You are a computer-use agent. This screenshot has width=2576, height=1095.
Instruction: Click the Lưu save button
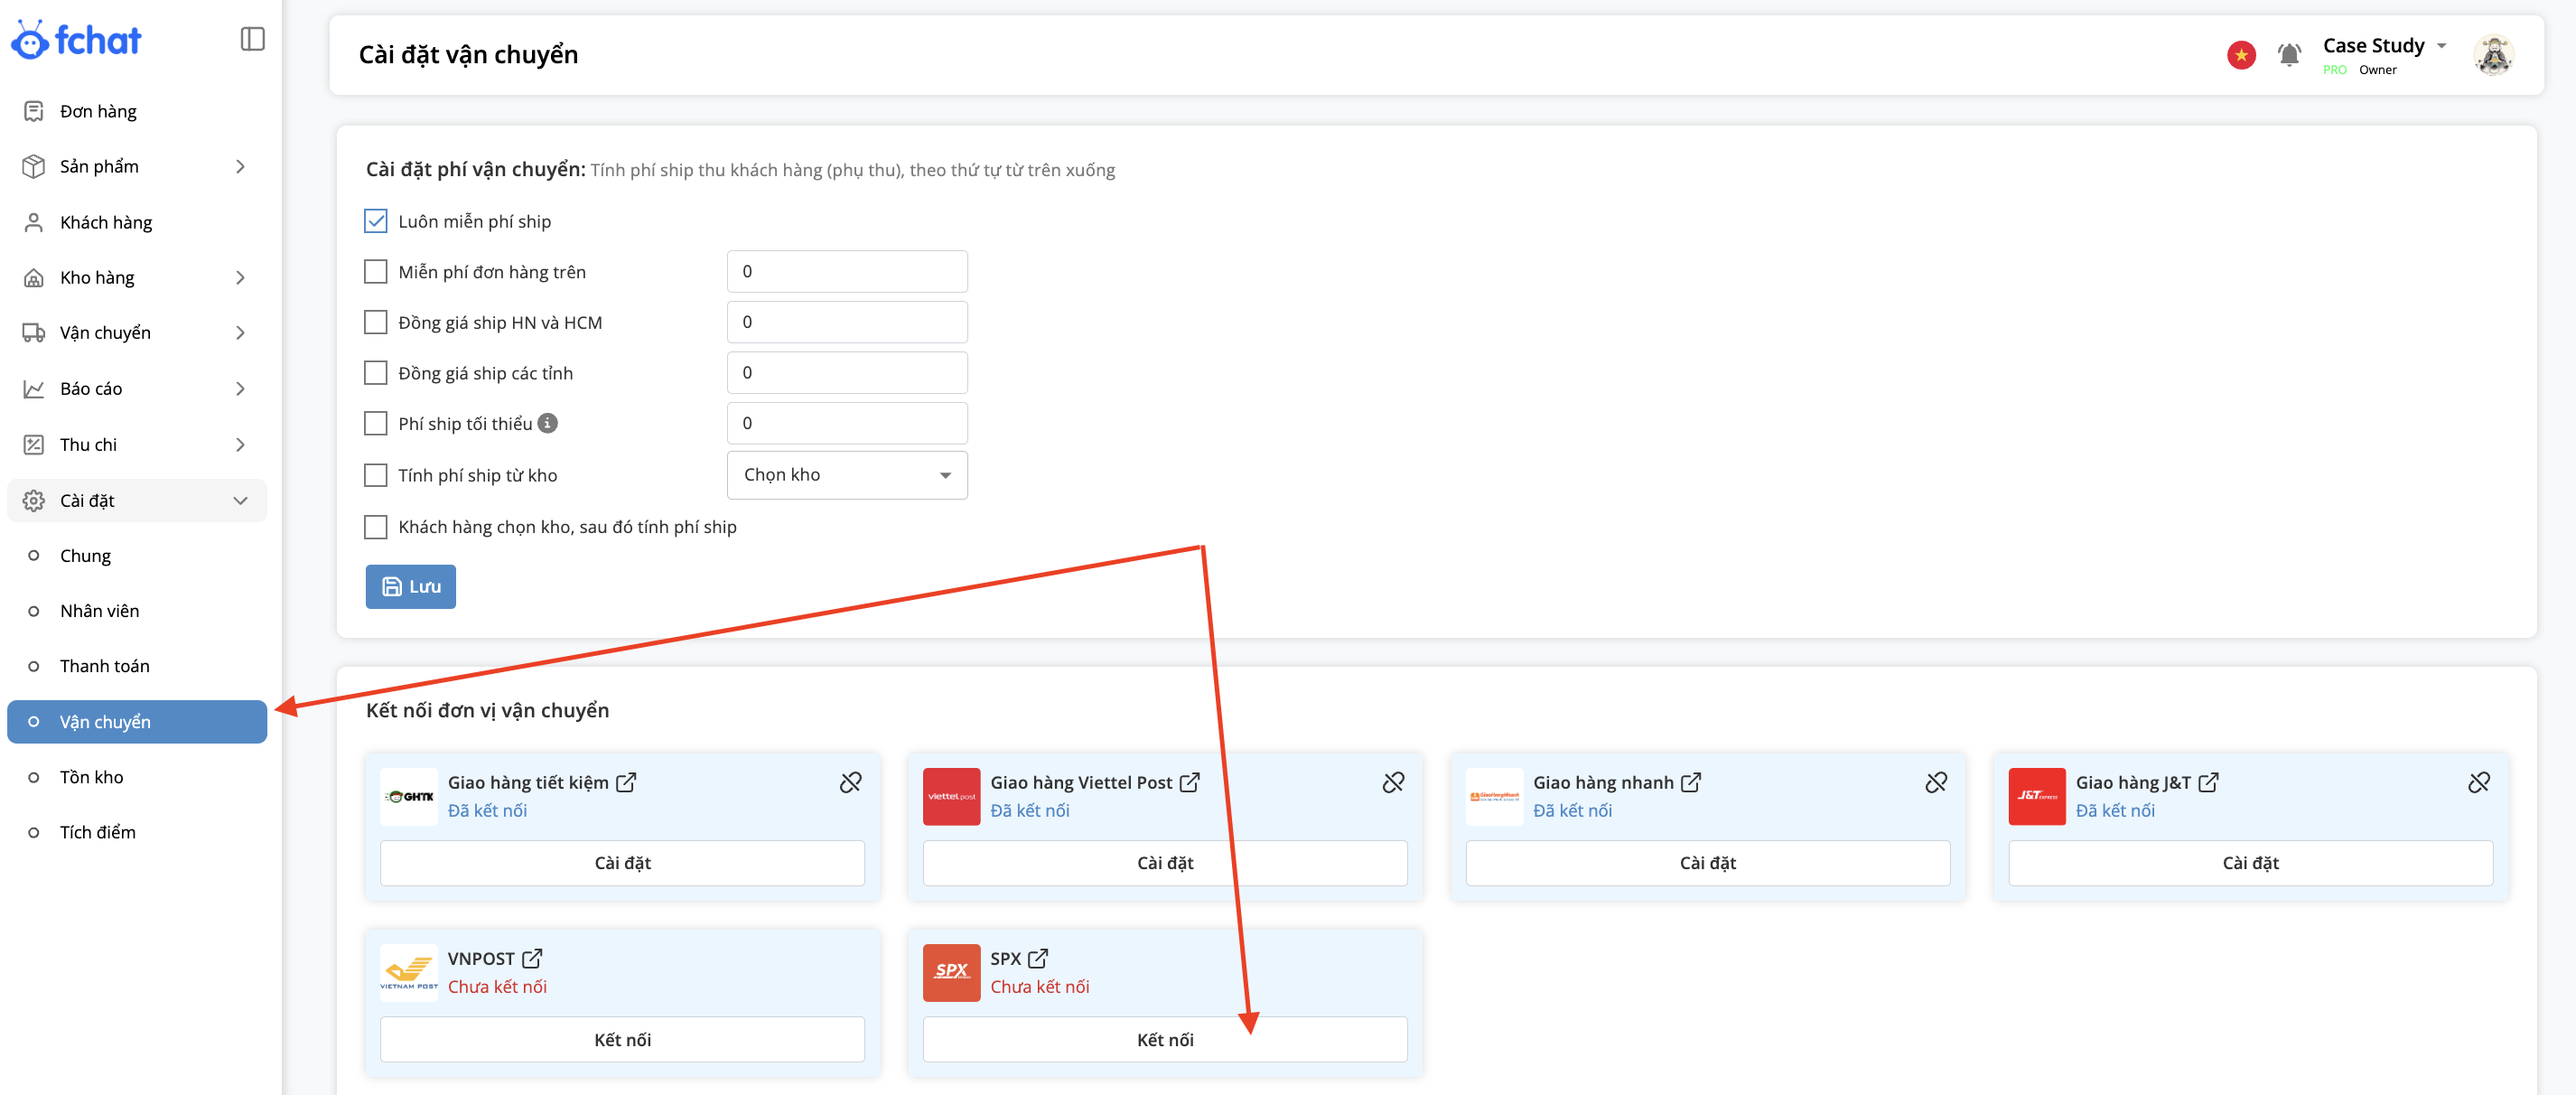pos(410,586)
